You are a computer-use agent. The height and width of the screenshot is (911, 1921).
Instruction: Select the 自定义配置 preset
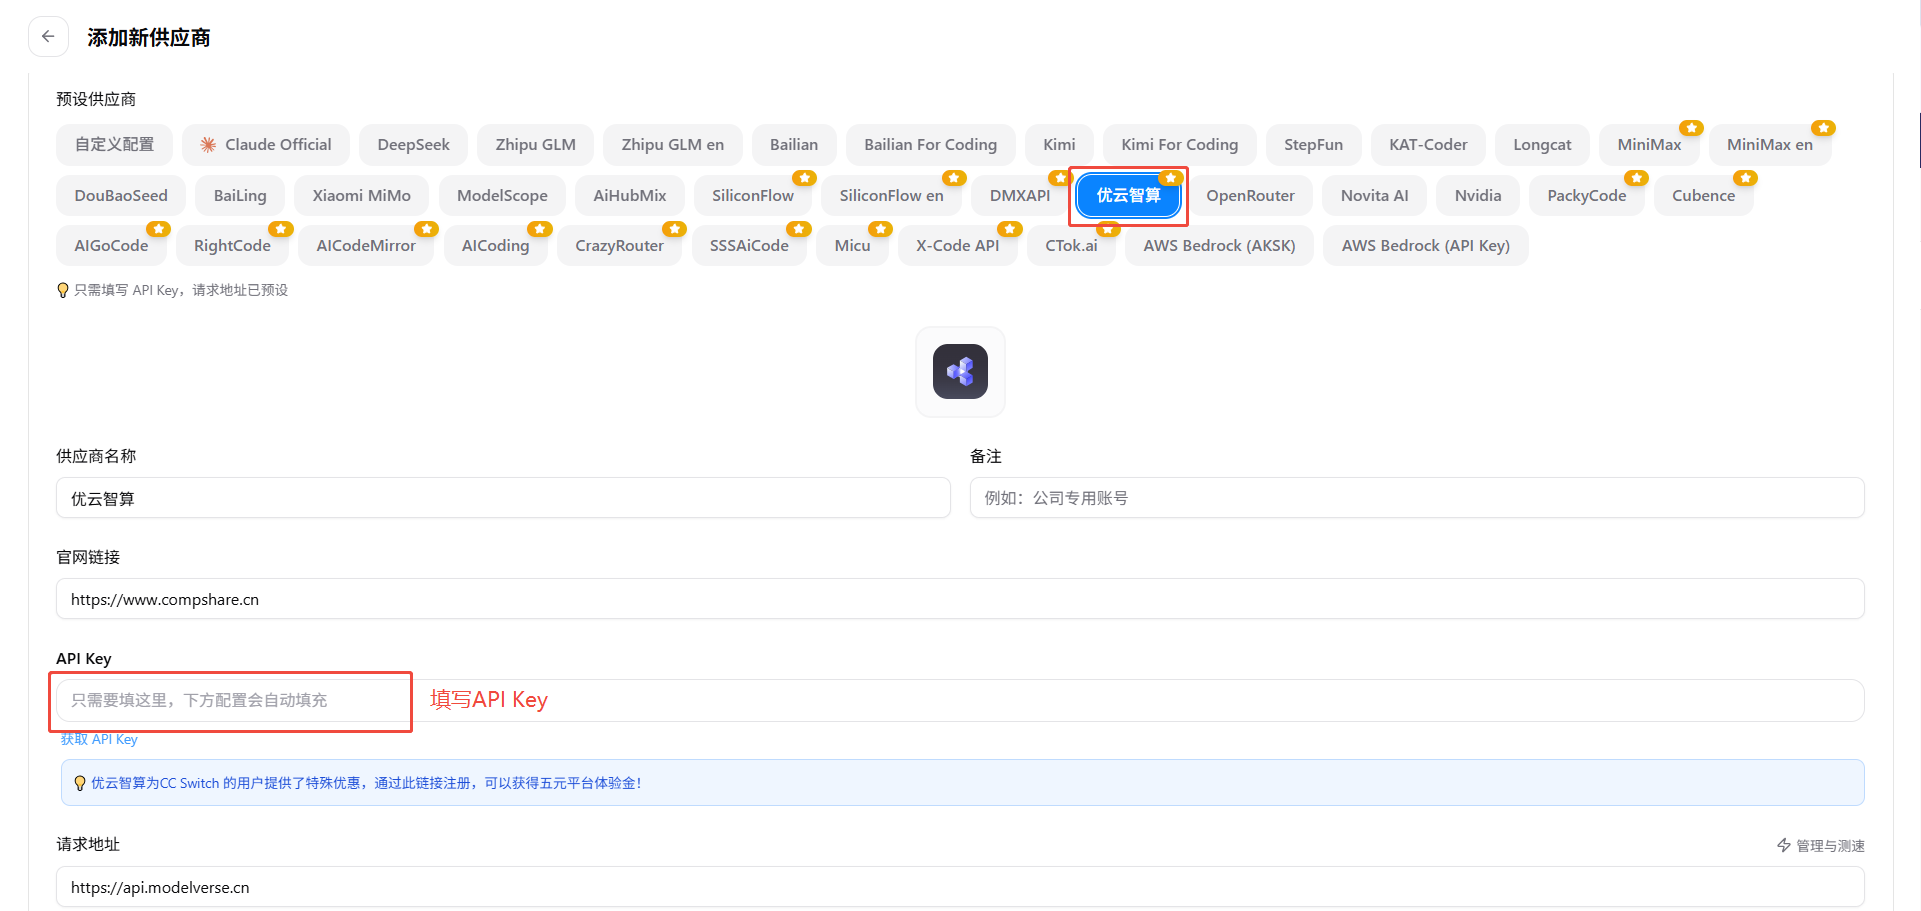[114, 145]
